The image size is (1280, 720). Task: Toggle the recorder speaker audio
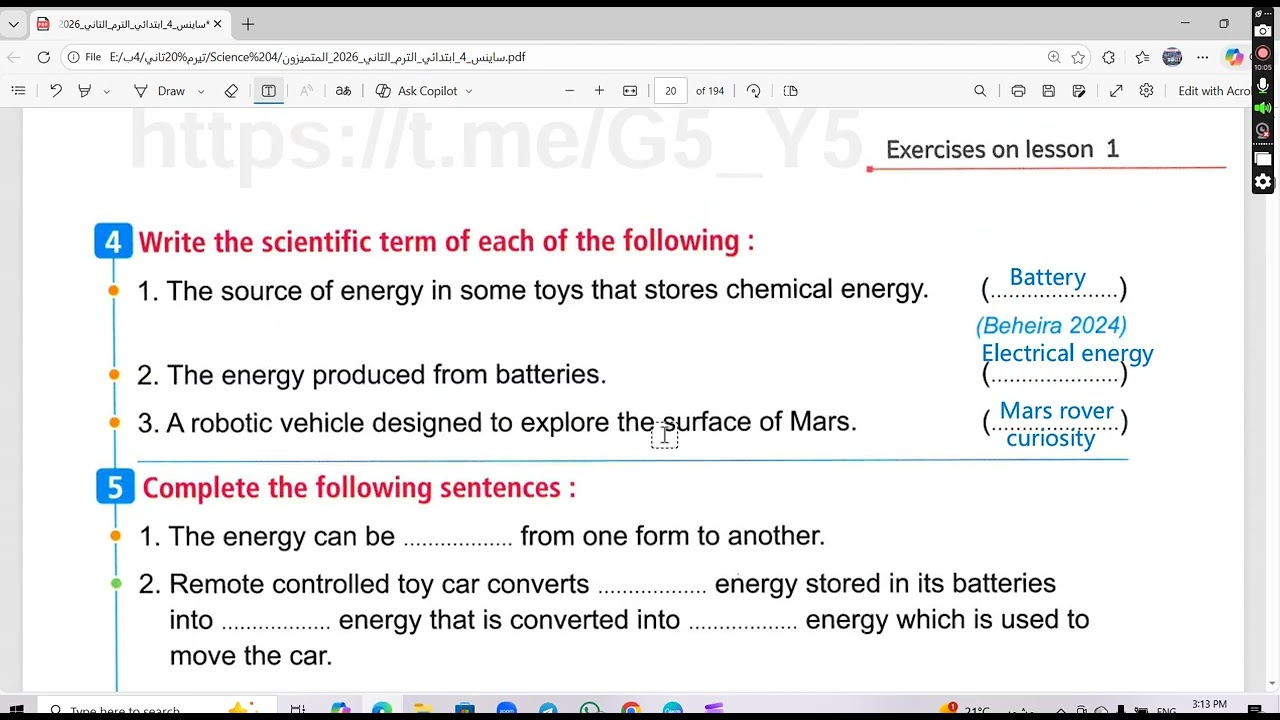(1263, 108)
